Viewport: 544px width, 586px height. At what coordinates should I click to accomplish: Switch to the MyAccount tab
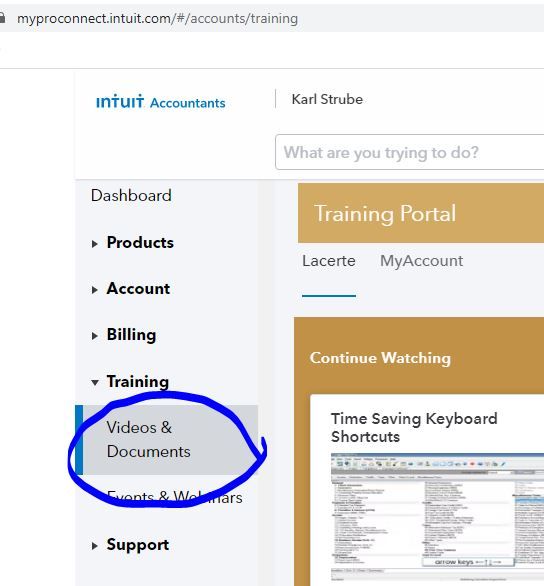(421, 261)
